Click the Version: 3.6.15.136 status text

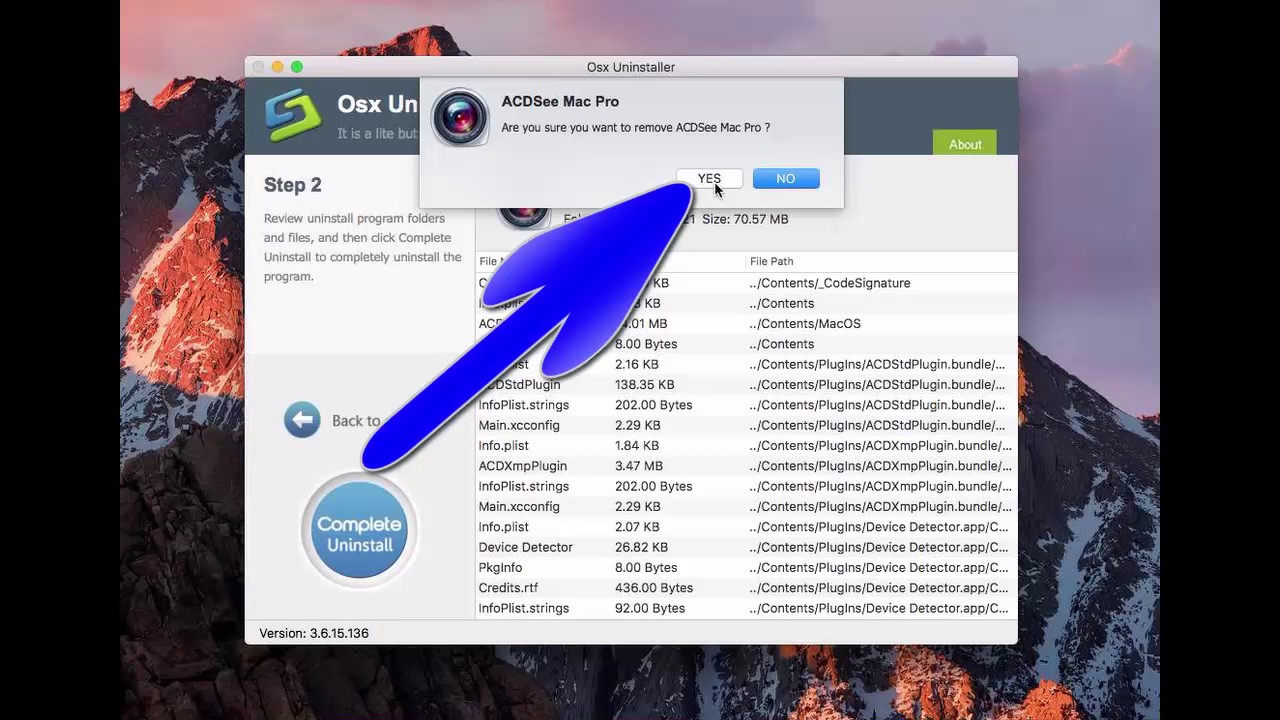click(x=314, y=633)
